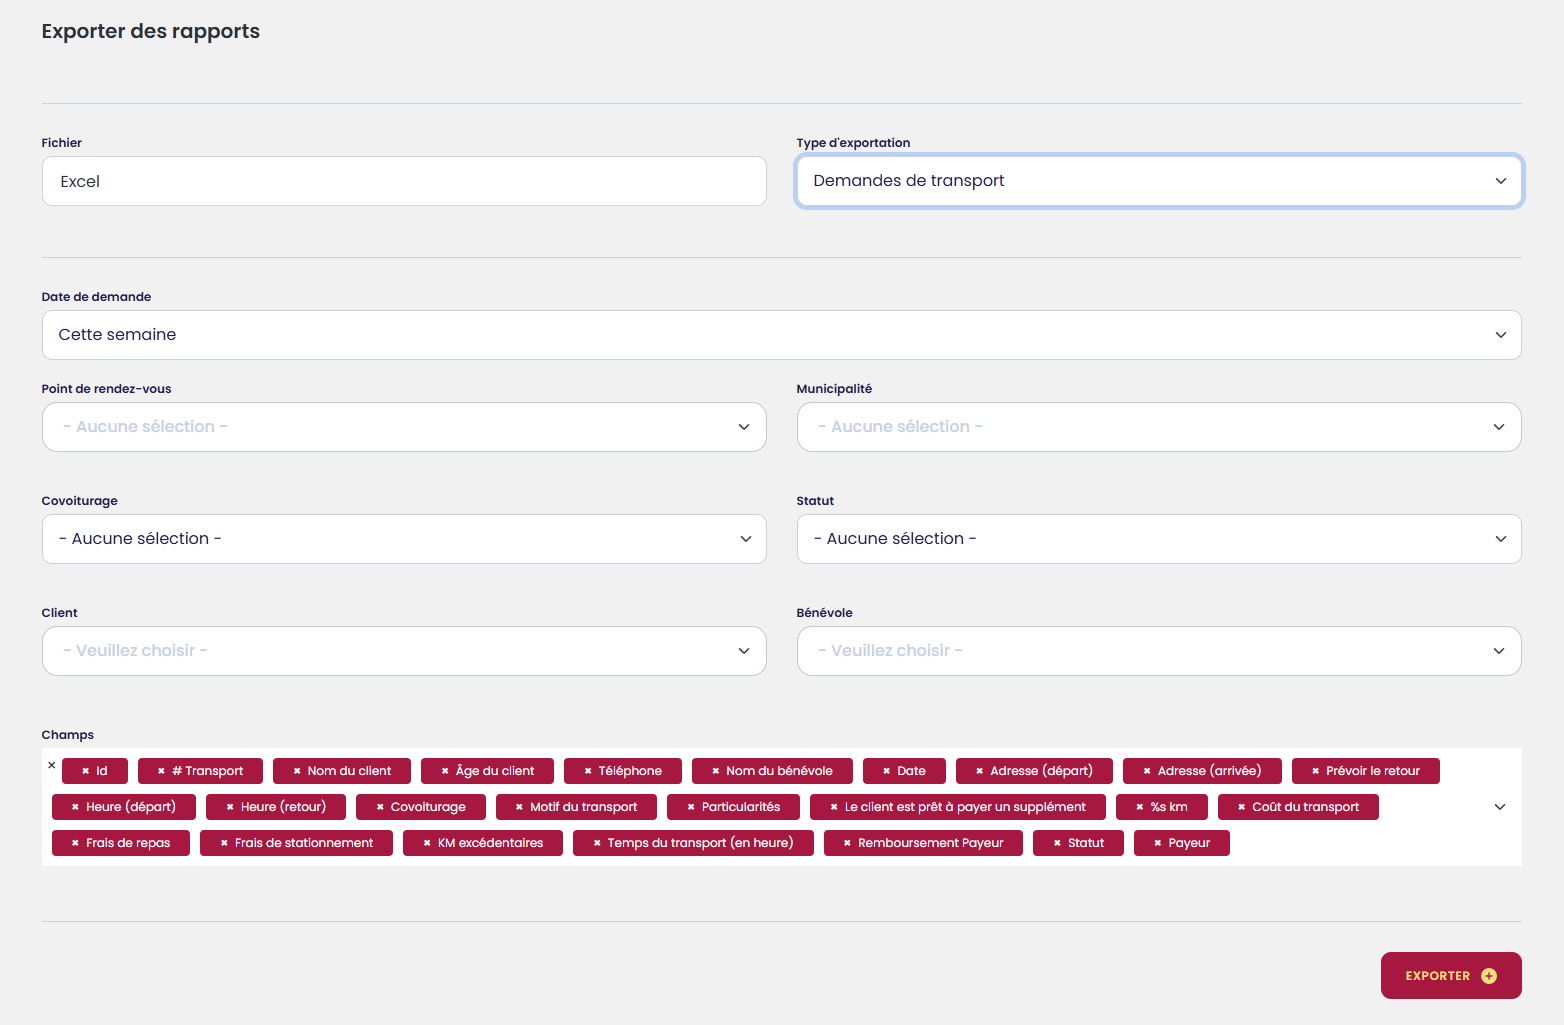Choose a client from the Client dropdown
Image resolution: width=1564 pixels, height=1025 pixels.
click(x=404, y=651)
